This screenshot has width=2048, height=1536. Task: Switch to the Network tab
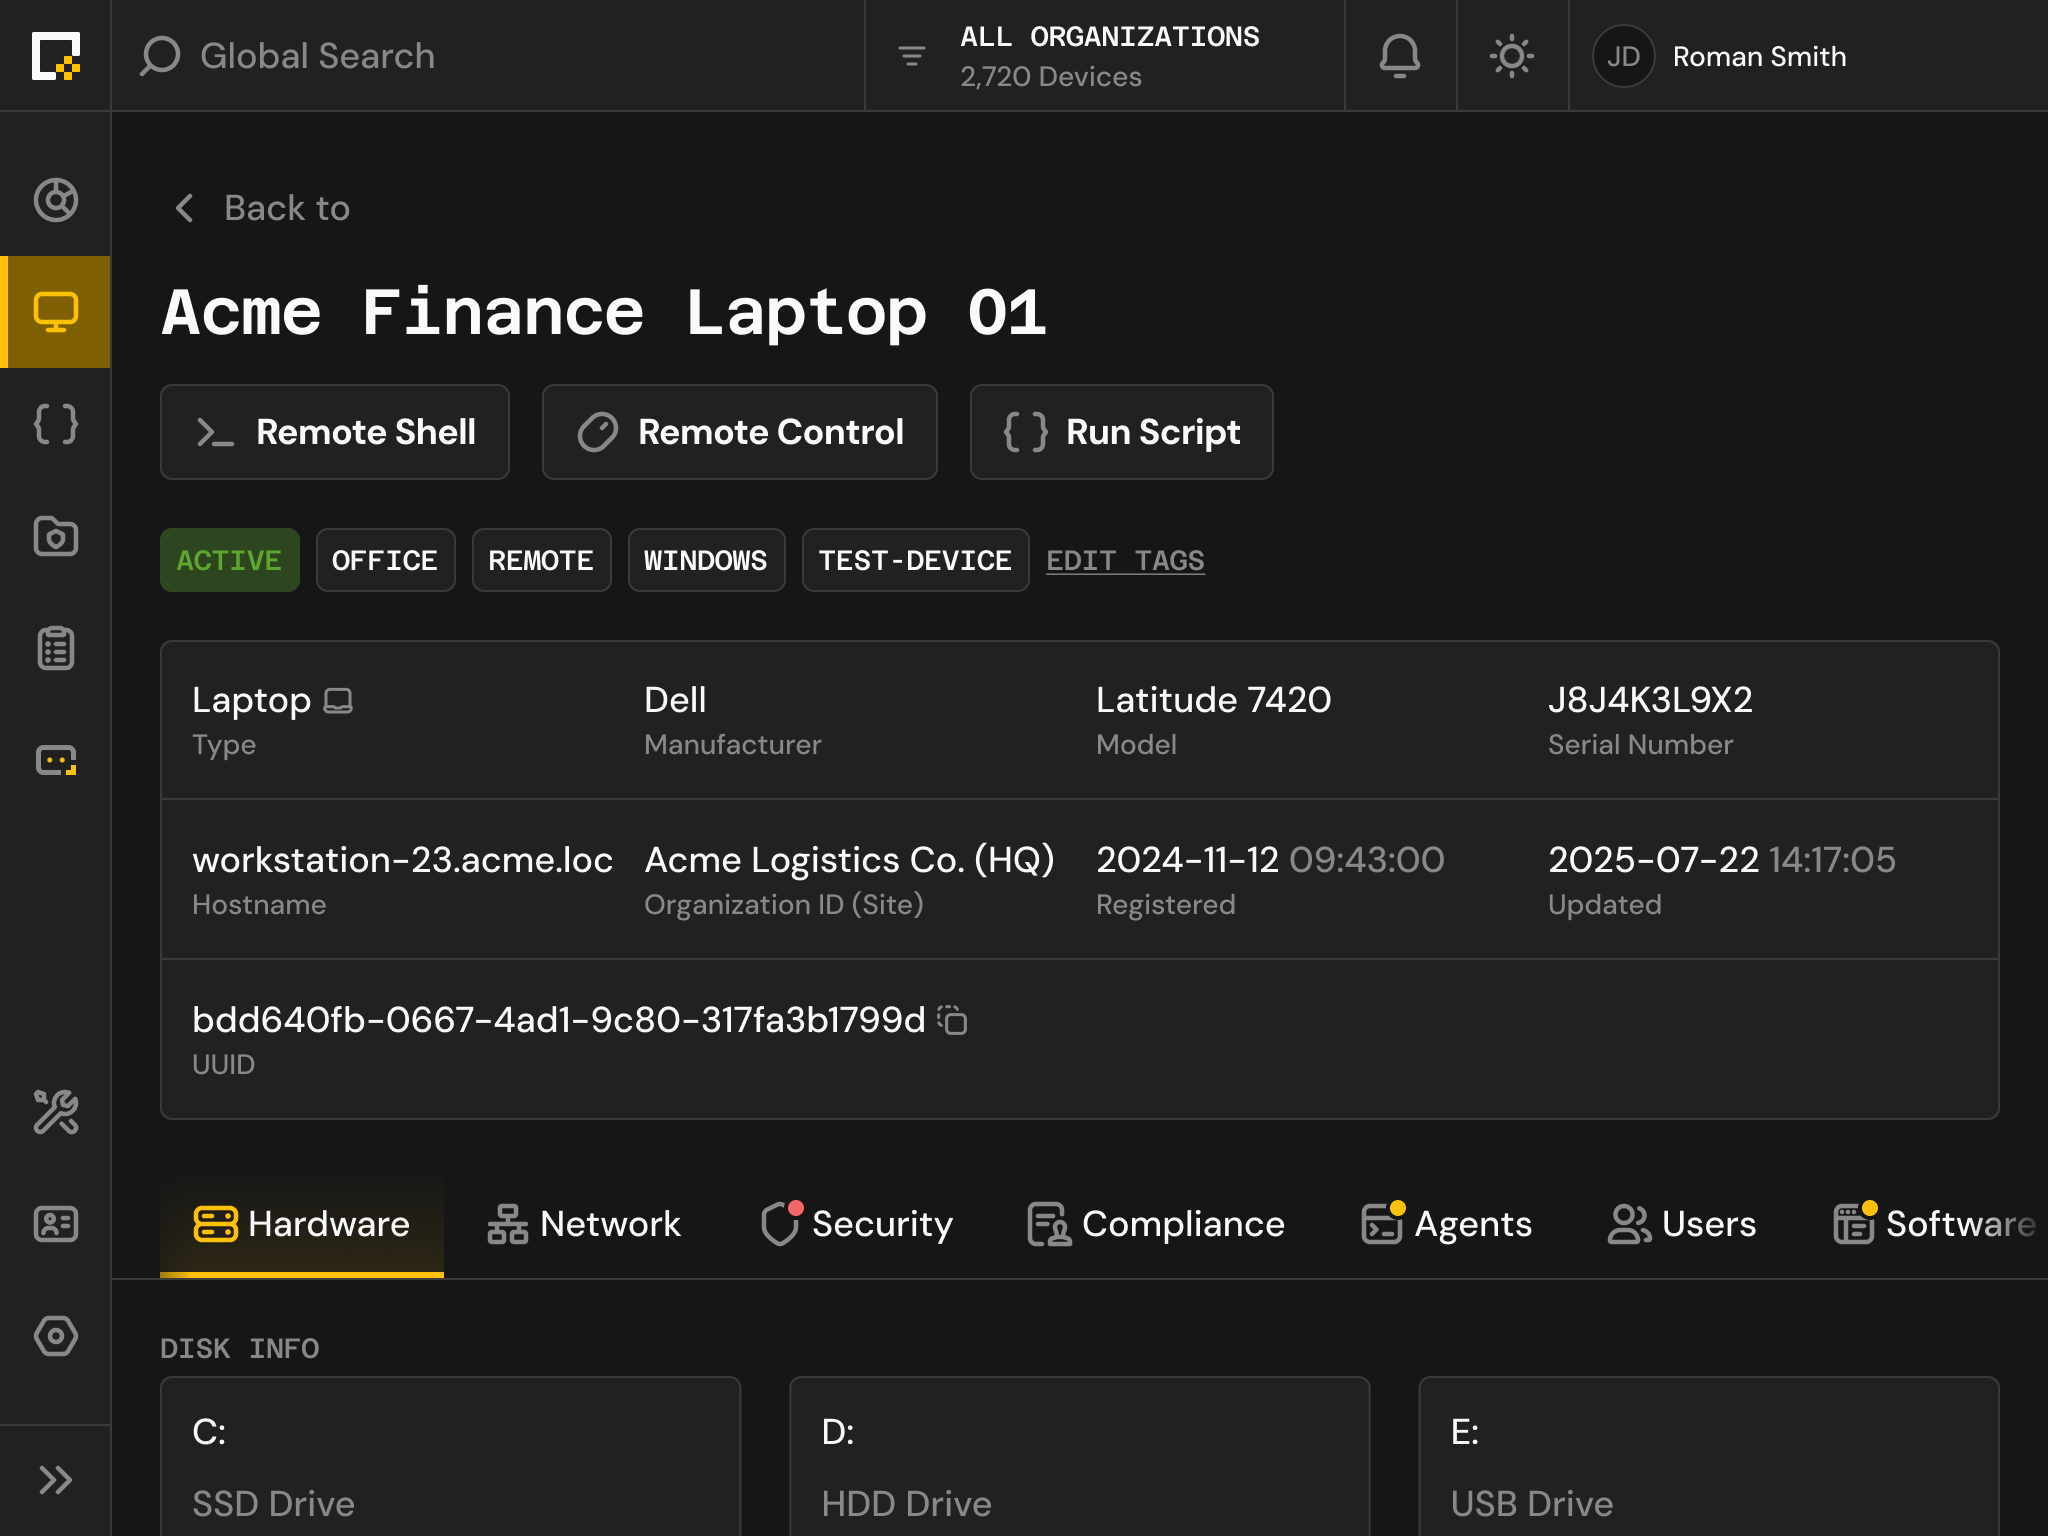(x=585, y=1223)
